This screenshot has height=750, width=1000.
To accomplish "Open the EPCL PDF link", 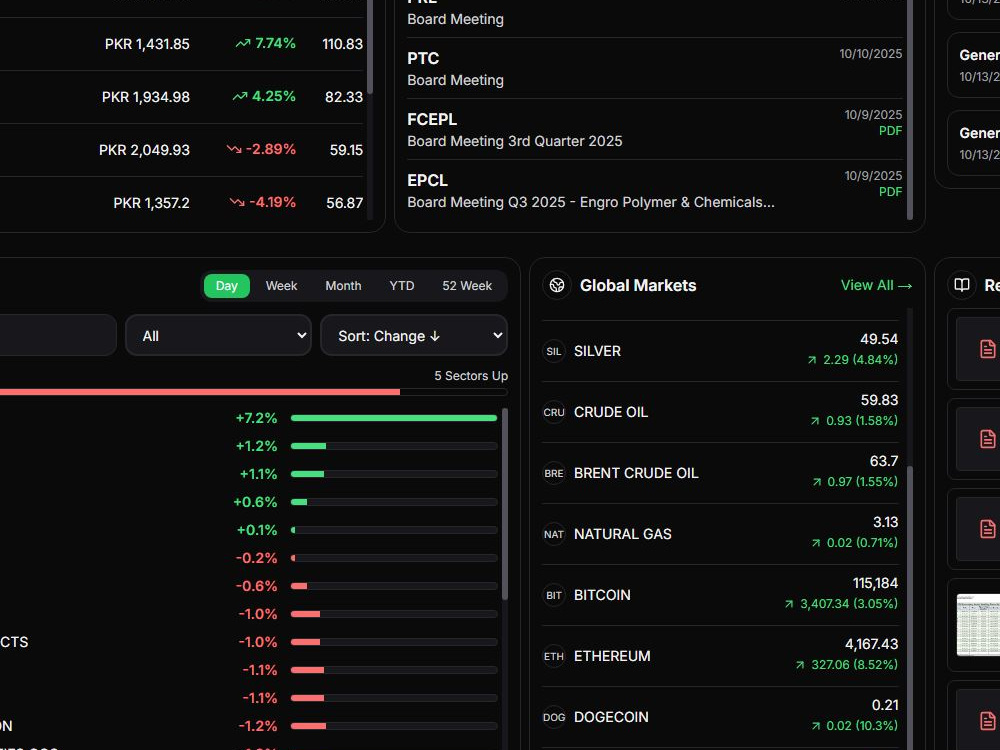I will [x=890, y=192].
